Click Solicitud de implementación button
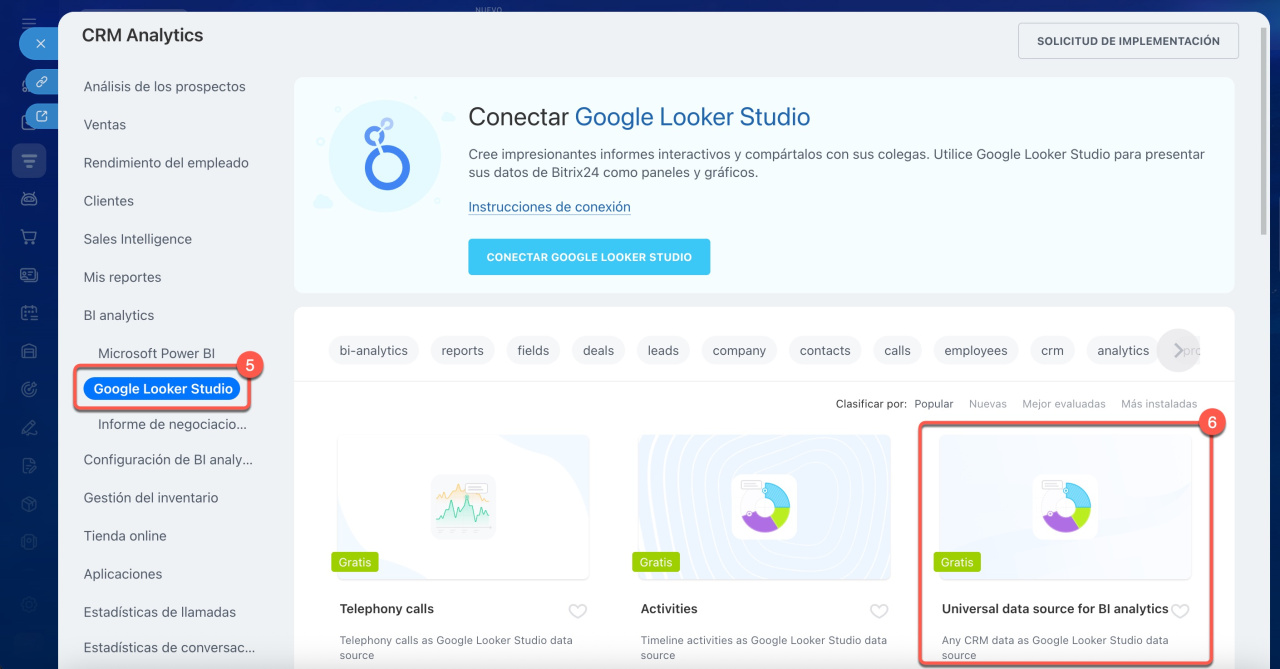This screenshot has height=669, width=1280. pyautogui.click(x=1128, y=41)
